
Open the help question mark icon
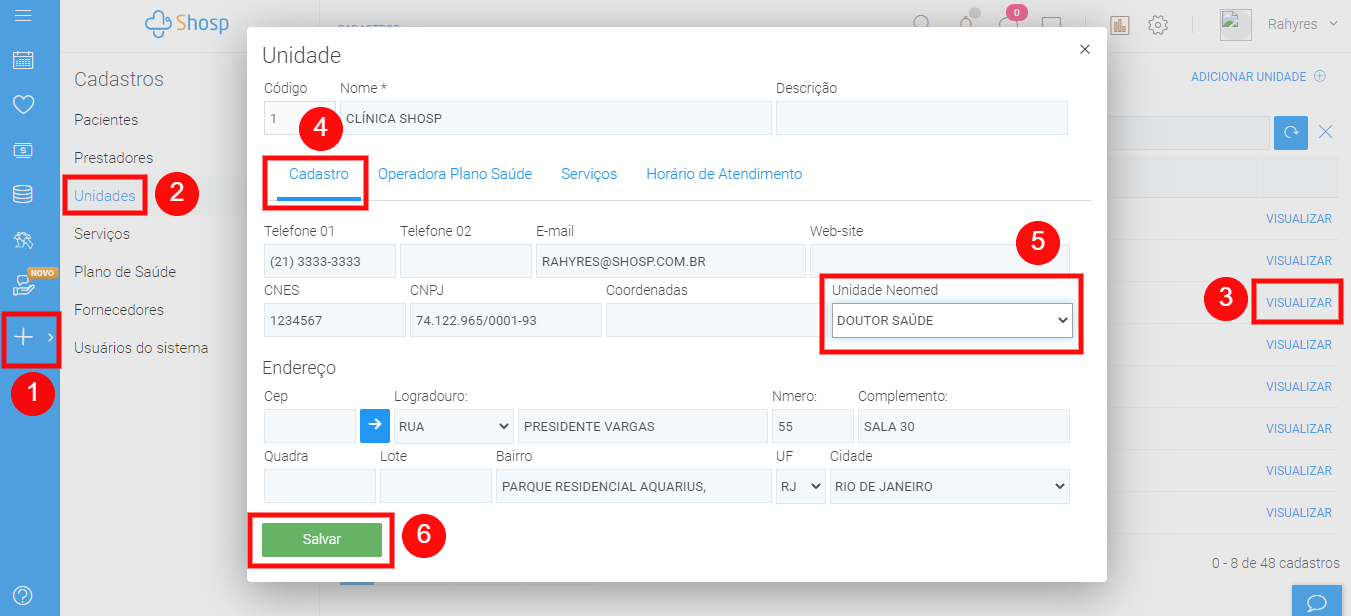23,595
